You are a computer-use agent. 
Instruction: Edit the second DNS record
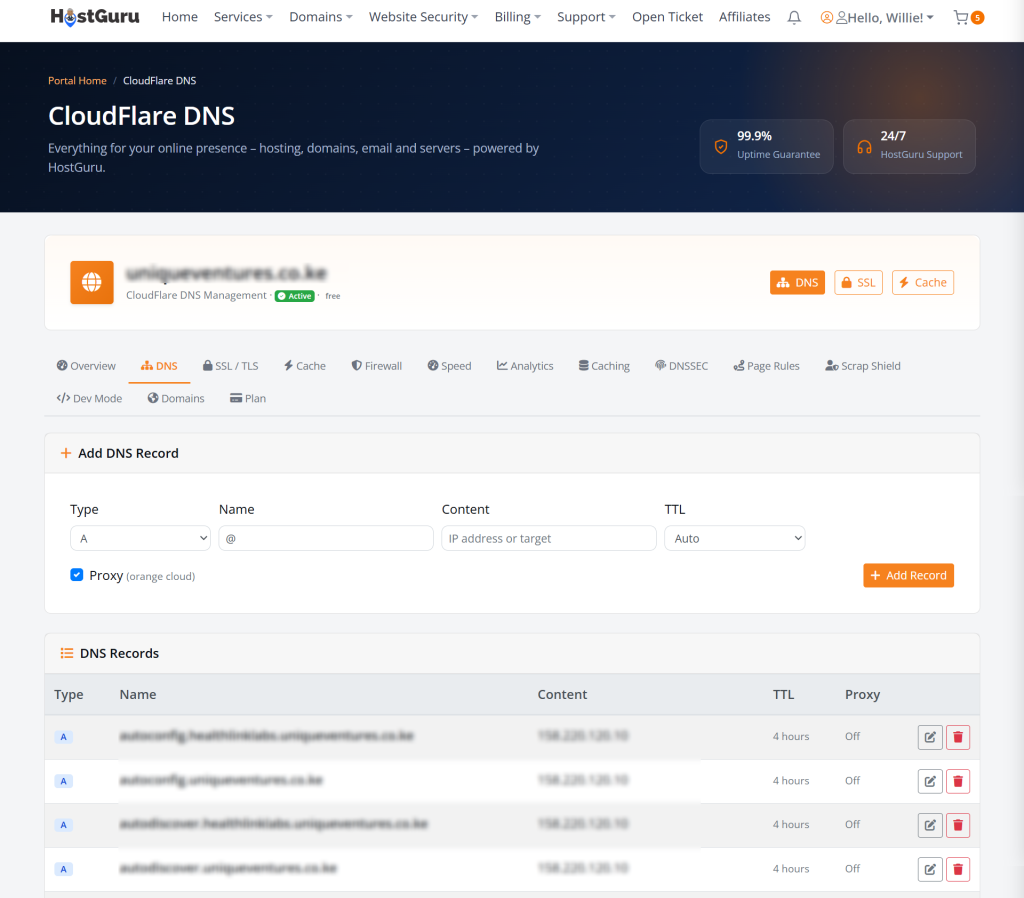point(929,781)
